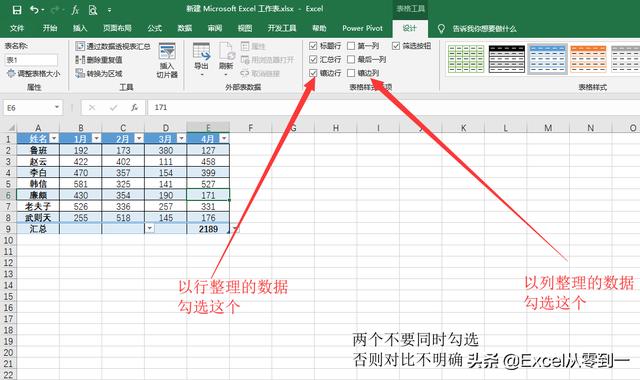Click the Undo arrow icon
This screenshot has width=640, height=380.
34,9
